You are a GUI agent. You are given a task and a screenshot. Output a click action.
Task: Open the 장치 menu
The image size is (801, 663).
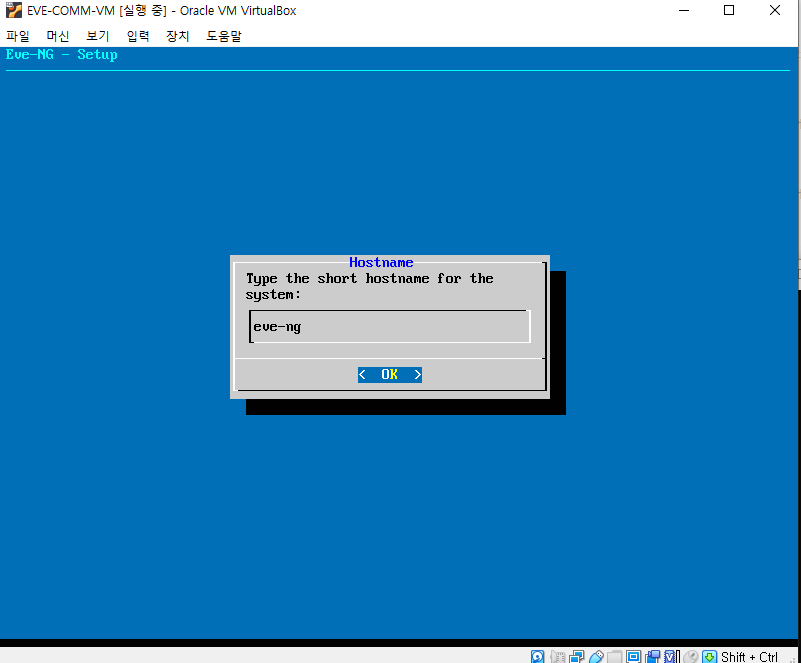(x=177, y=36)
